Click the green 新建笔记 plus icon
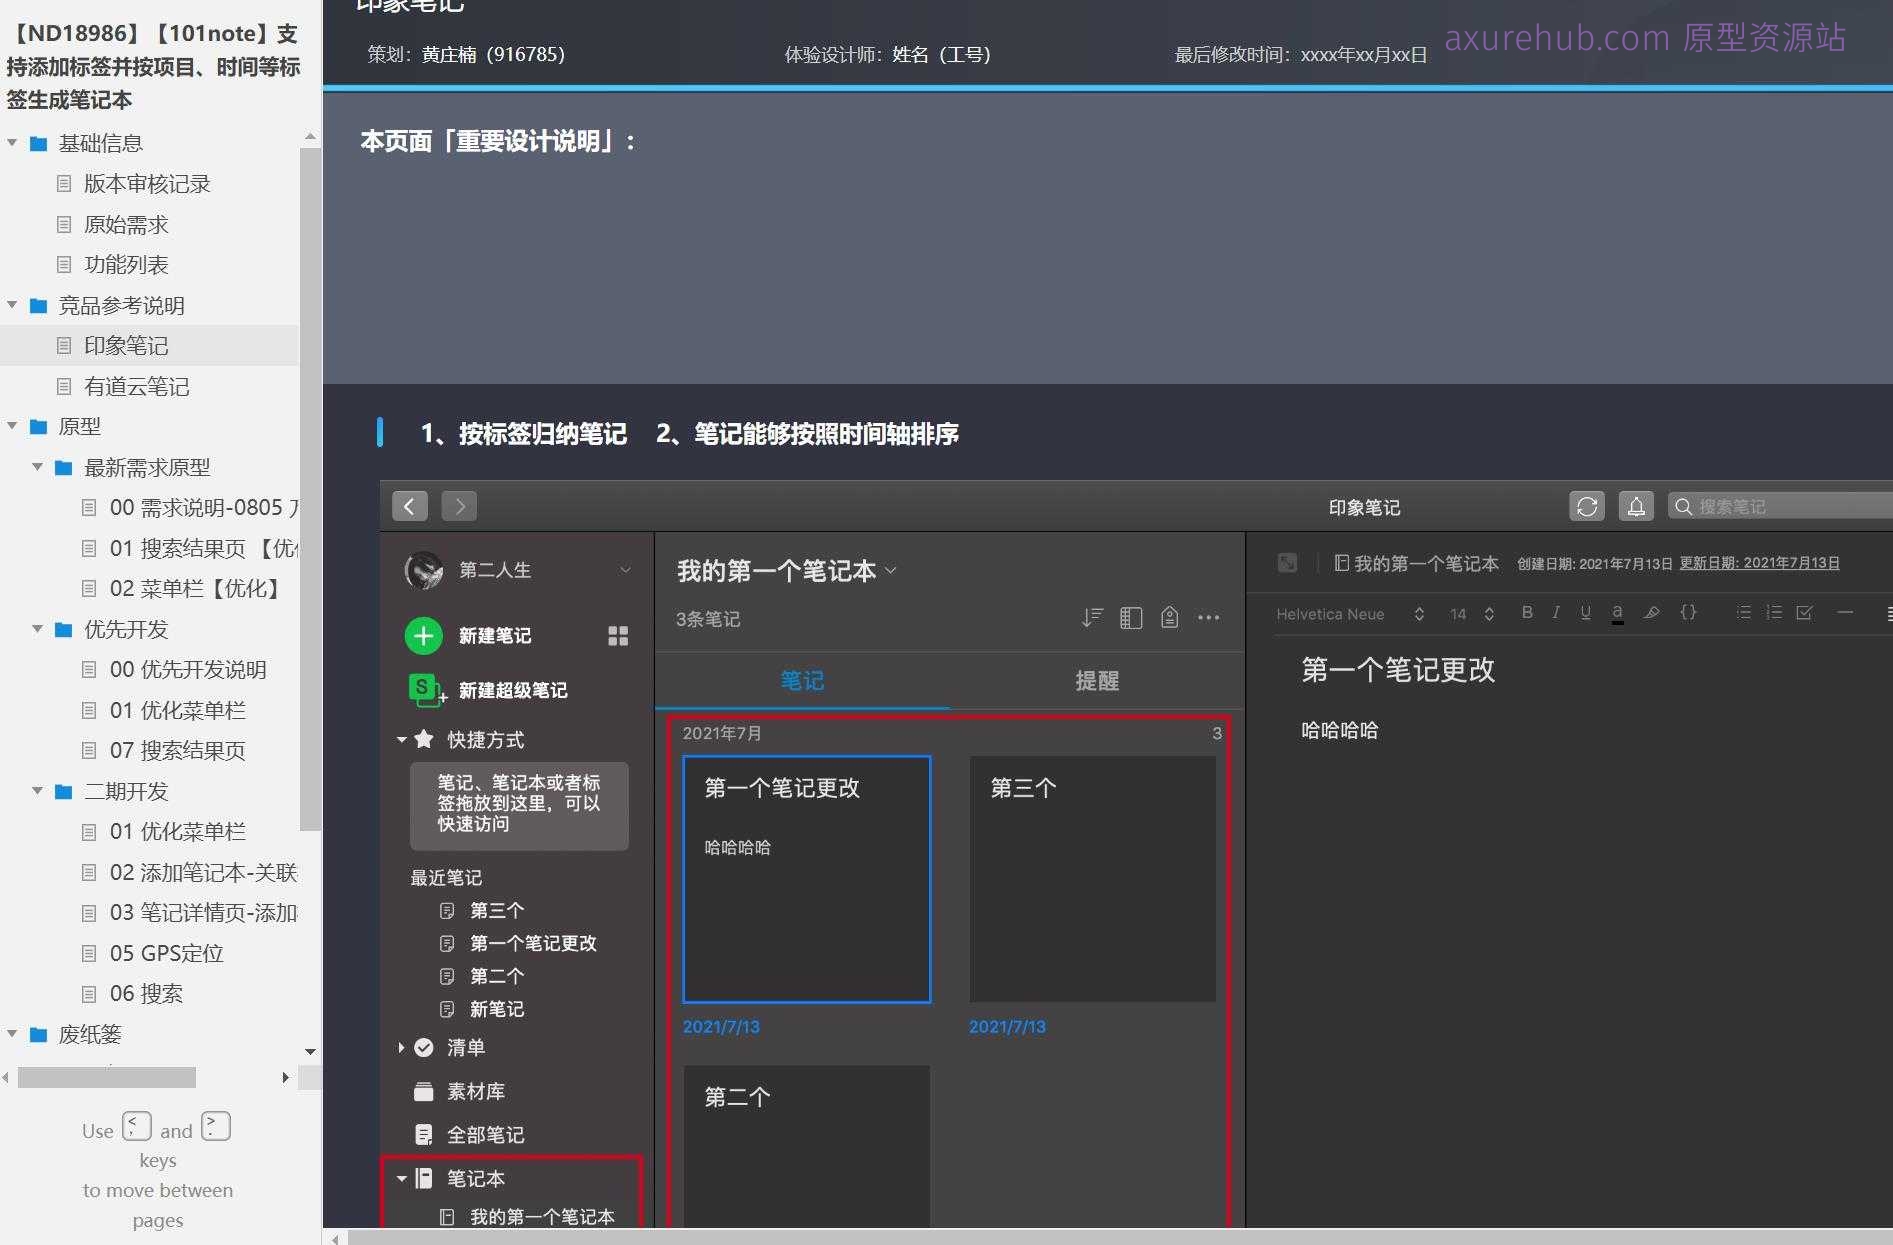The width and height of the screenshot is (1893, 1245). pos(423,635)
